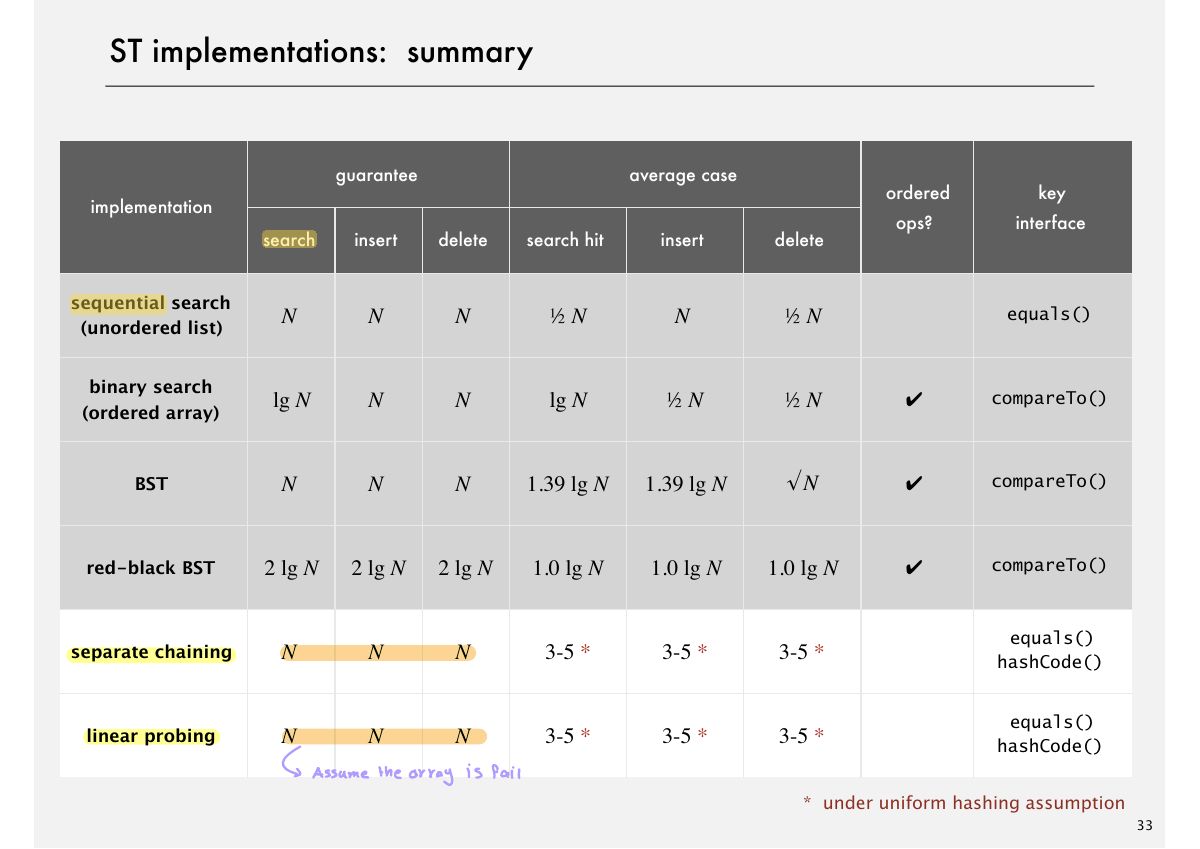This screenshot has width=1200, height=849.
Task: Click sequential search's average delete "½ N" cell
Action: pyautogui.click(x=800, y=316)
